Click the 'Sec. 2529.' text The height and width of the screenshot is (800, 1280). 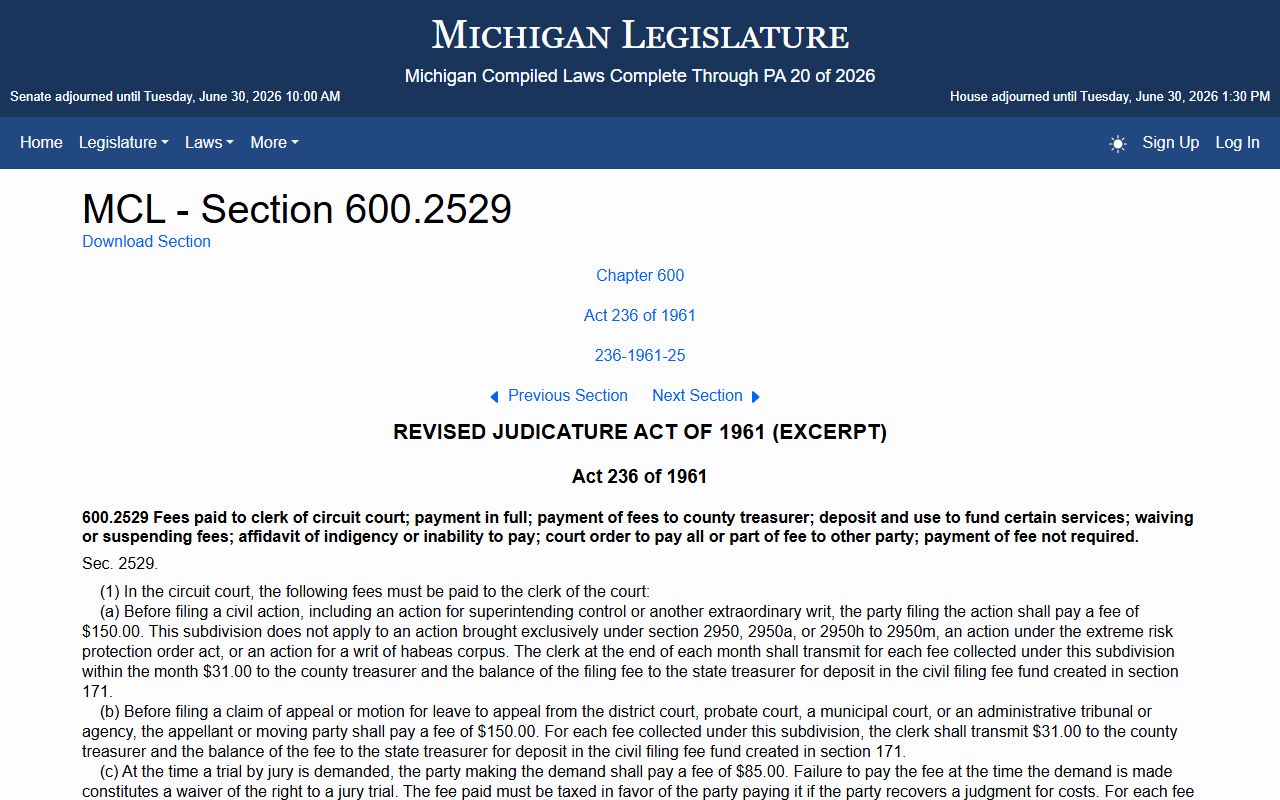(x=120, y=563)
